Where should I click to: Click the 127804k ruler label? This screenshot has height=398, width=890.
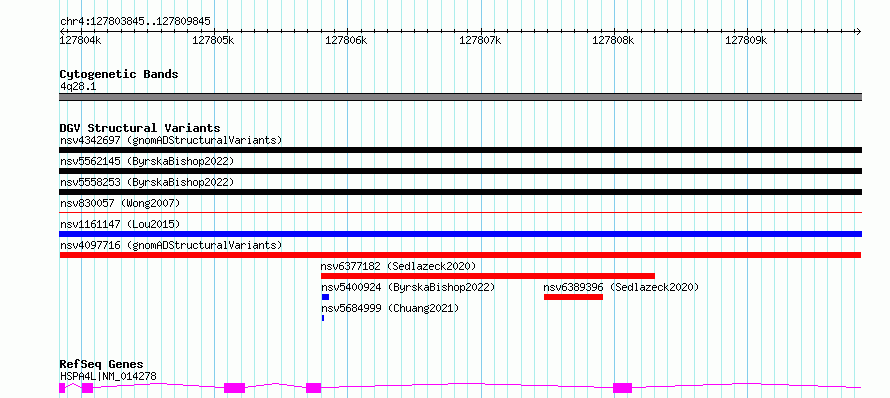81,40
